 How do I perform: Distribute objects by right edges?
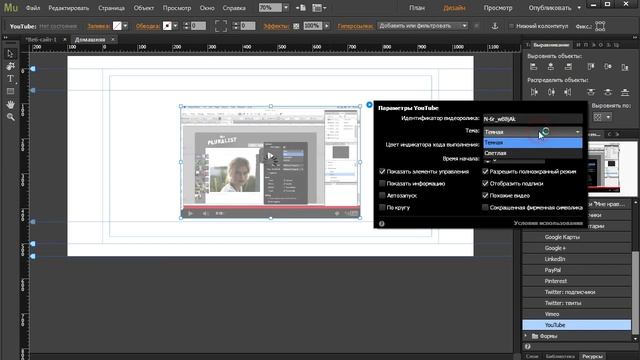click(x=568, y=92)
